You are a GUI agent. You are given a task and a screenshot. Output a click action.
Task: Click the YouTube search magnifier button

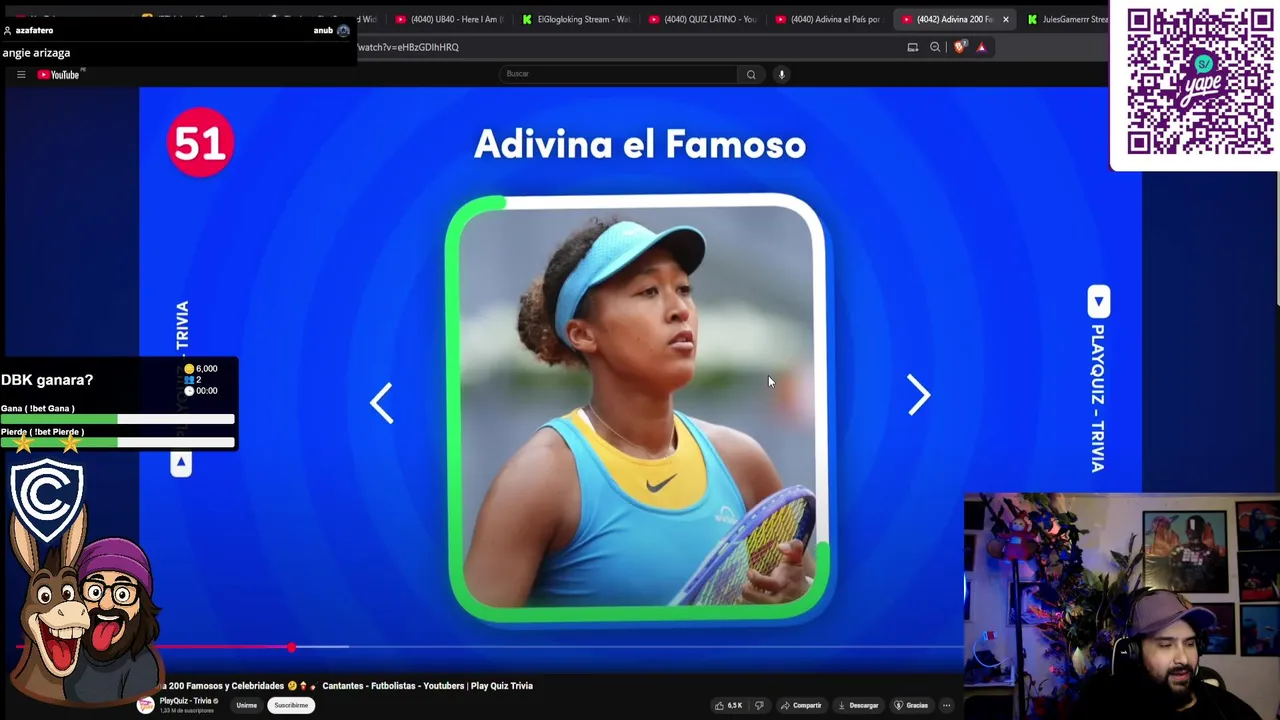[751, 74]
